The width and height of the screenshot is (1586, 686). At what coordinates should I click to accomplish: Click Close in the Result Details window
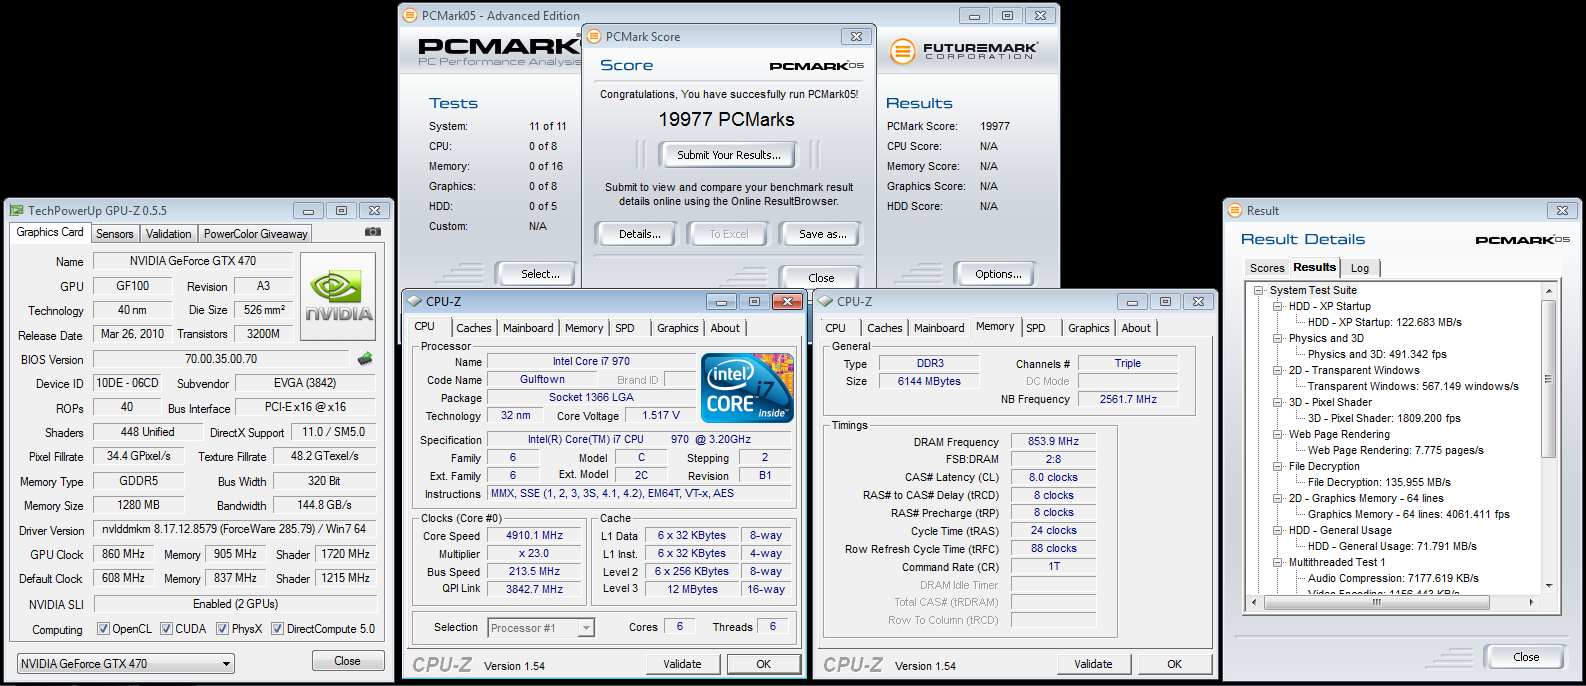coord(1526,657)
